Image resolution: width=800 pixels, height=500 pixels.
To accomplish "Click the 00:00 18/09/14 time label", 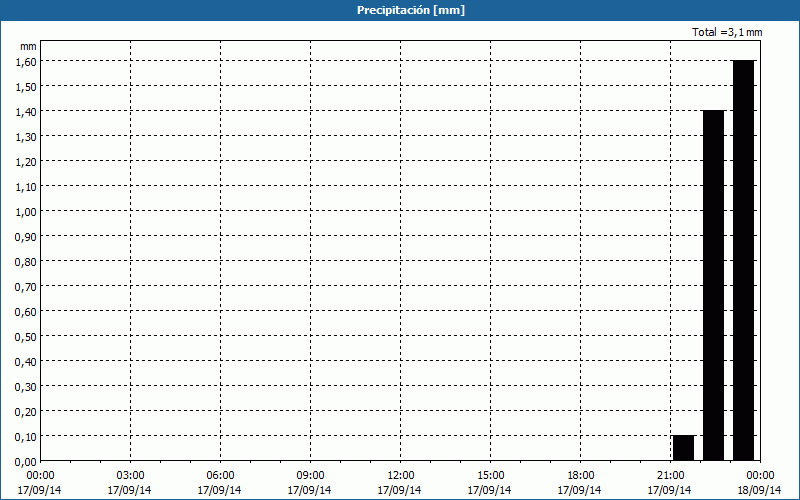I will tap(760, 483).
